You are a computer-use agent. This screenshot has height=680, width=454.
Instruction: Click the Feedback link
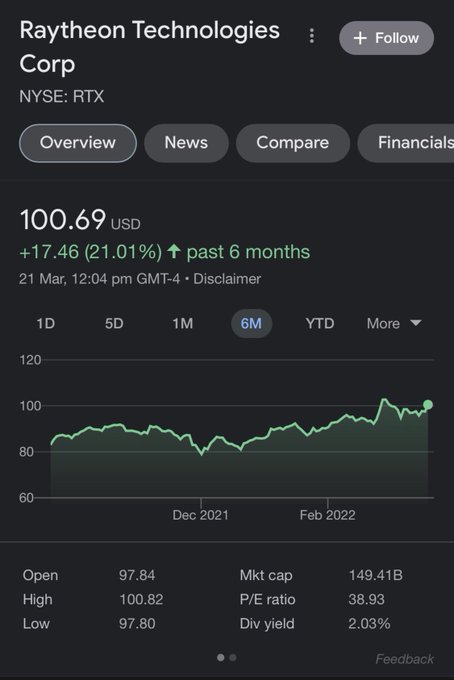(x=404, y=659)
